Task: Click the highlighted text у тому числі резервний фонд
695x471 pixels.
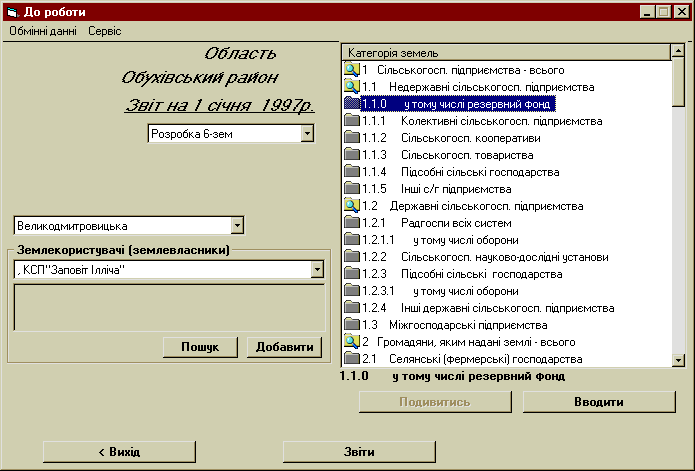Action: [x=477, y=104]
